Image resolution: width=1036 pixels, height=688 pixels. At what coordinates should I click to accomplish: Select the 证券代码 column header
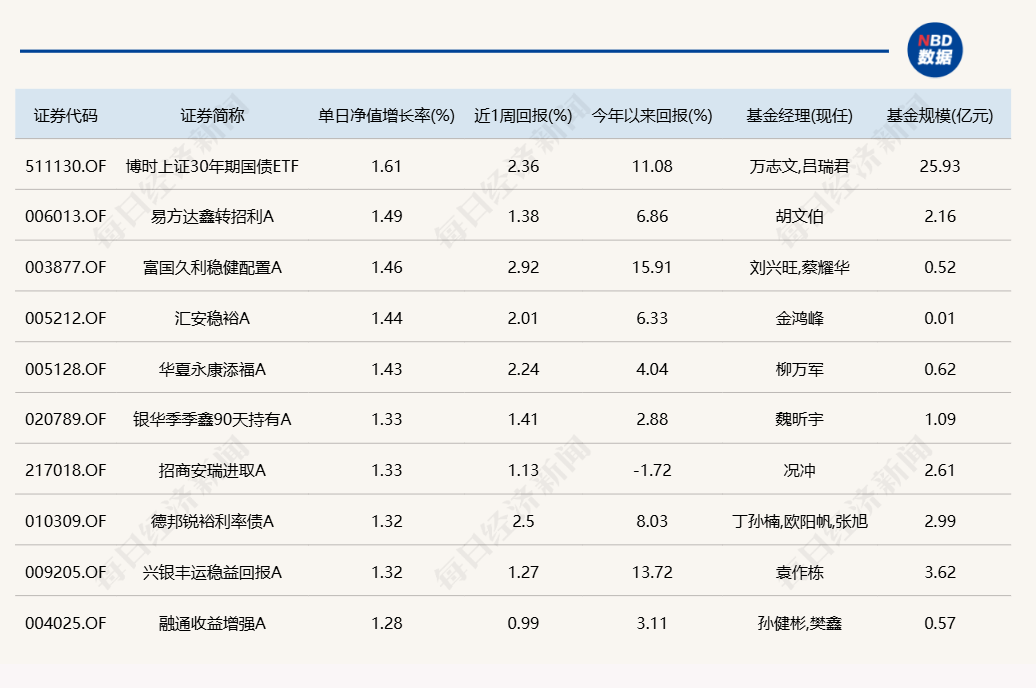(65, 116)
